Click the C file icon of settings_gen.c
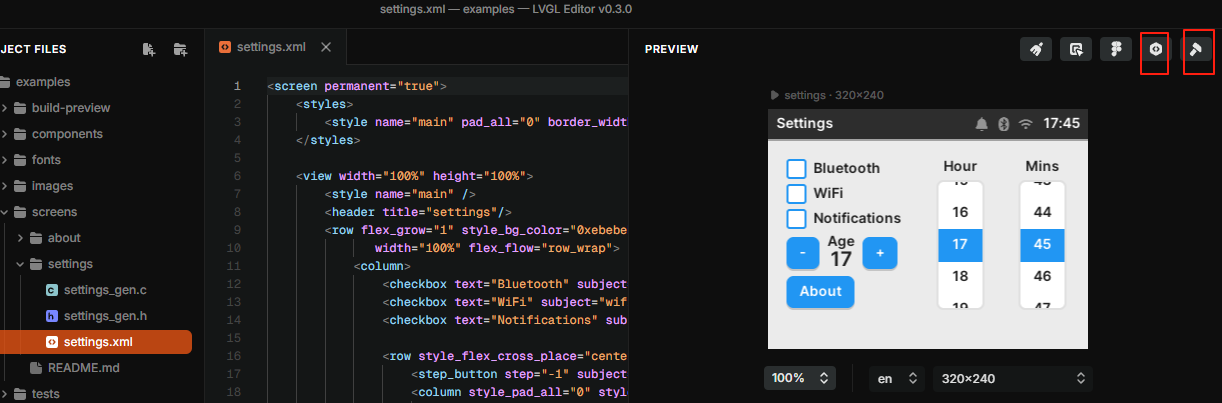1222x403 pixels. [52, 290]
